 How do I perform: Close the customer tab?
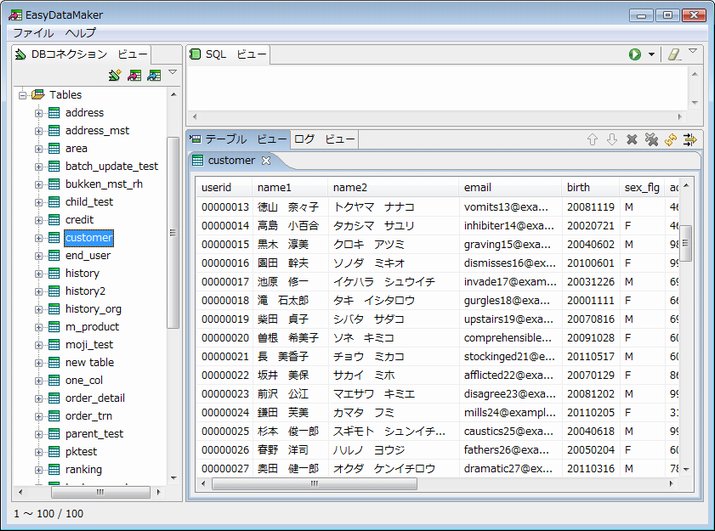267,160
